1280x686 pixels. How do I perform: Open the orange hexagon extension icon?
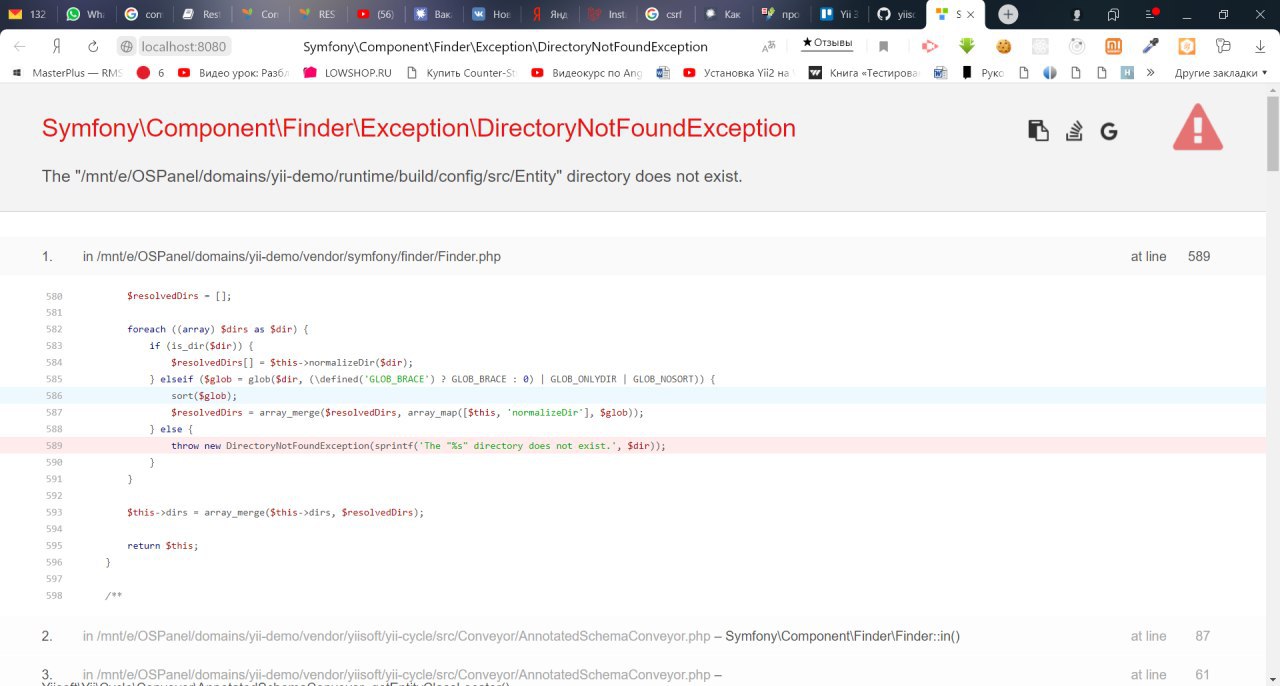click(1187, 46)
